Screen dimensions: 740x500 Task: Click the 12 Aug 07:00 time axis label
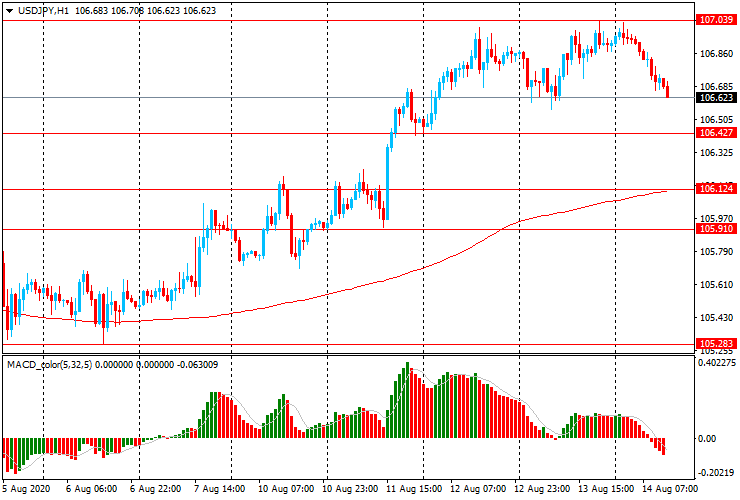(x=478, y=488)
